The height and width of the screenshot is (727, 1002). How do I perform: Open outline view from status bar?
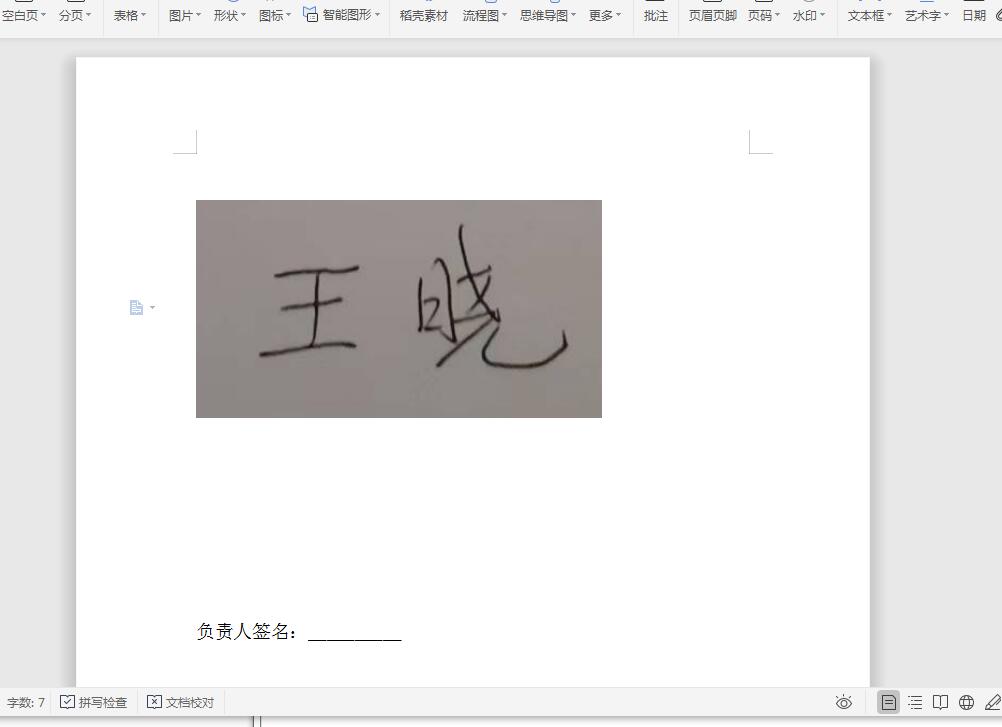pyautogui.click(x=914, y=702)
